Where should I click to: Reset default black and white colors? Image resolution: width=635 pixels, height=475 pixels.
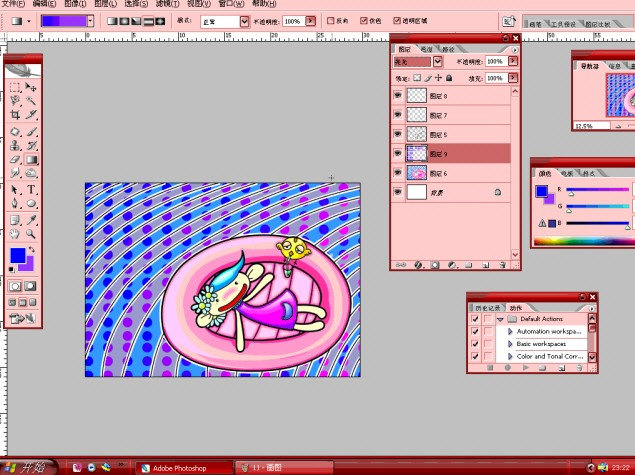pyautogui.click(x=12, y=269)
